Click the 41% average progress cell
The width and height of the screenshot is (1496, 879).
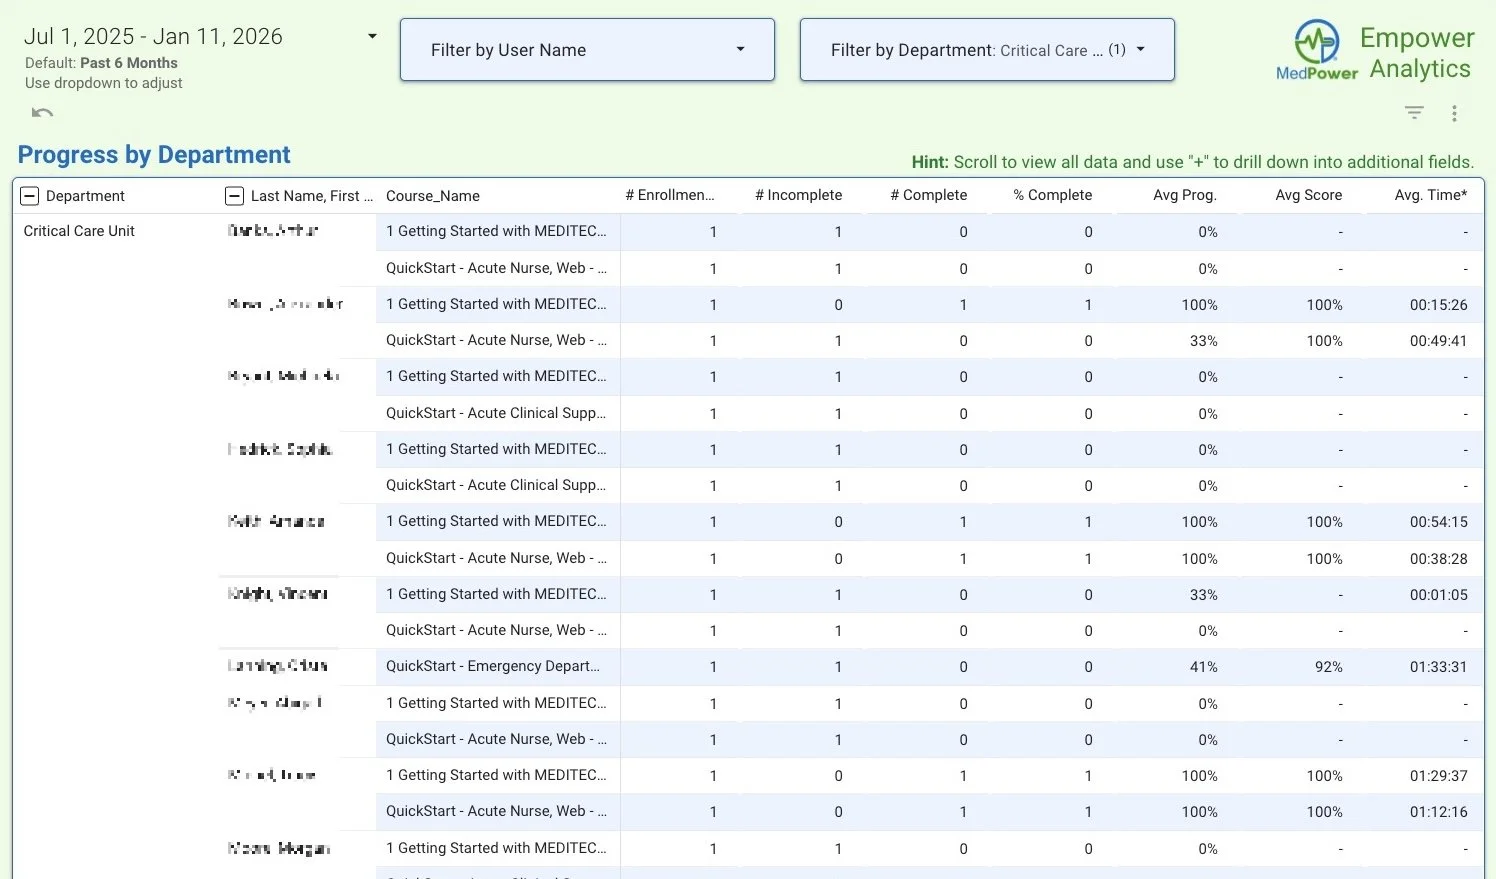(1204, 667)
